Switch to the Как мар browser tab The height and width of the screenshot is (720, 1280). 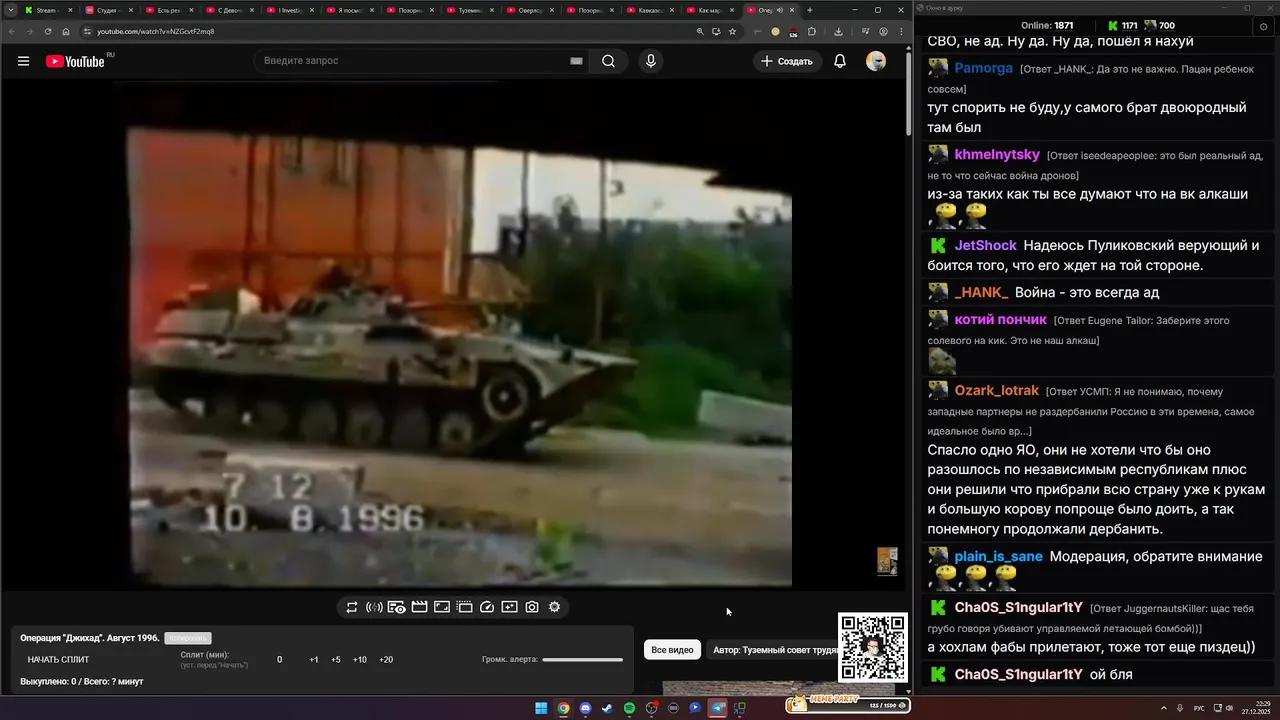click(x=709, y=10)
